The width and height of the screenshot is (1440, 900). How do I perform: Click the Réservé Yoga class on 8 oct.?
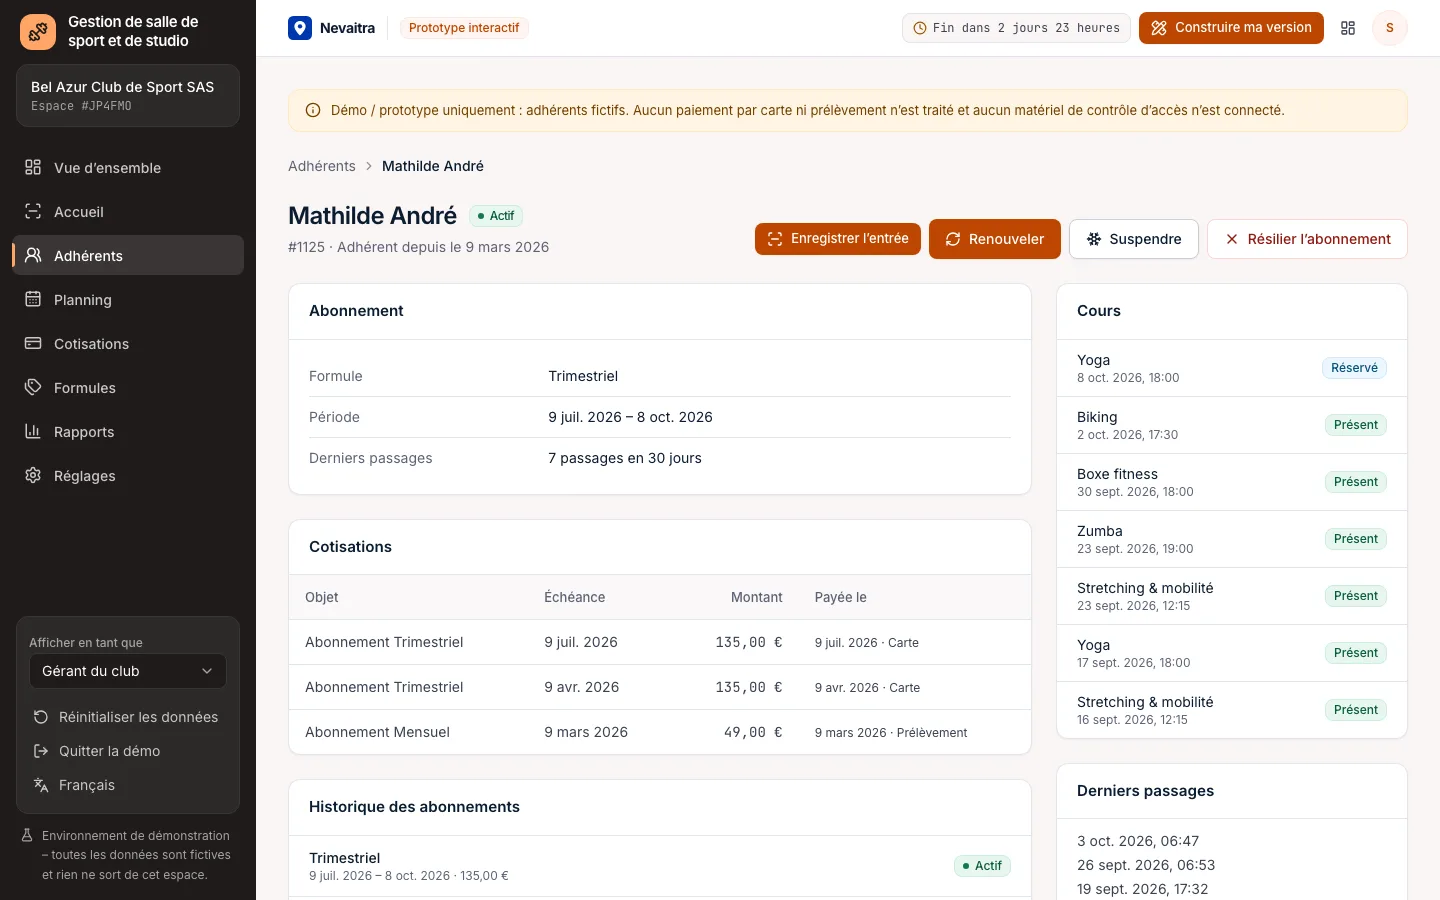[x=1232, y=368]
